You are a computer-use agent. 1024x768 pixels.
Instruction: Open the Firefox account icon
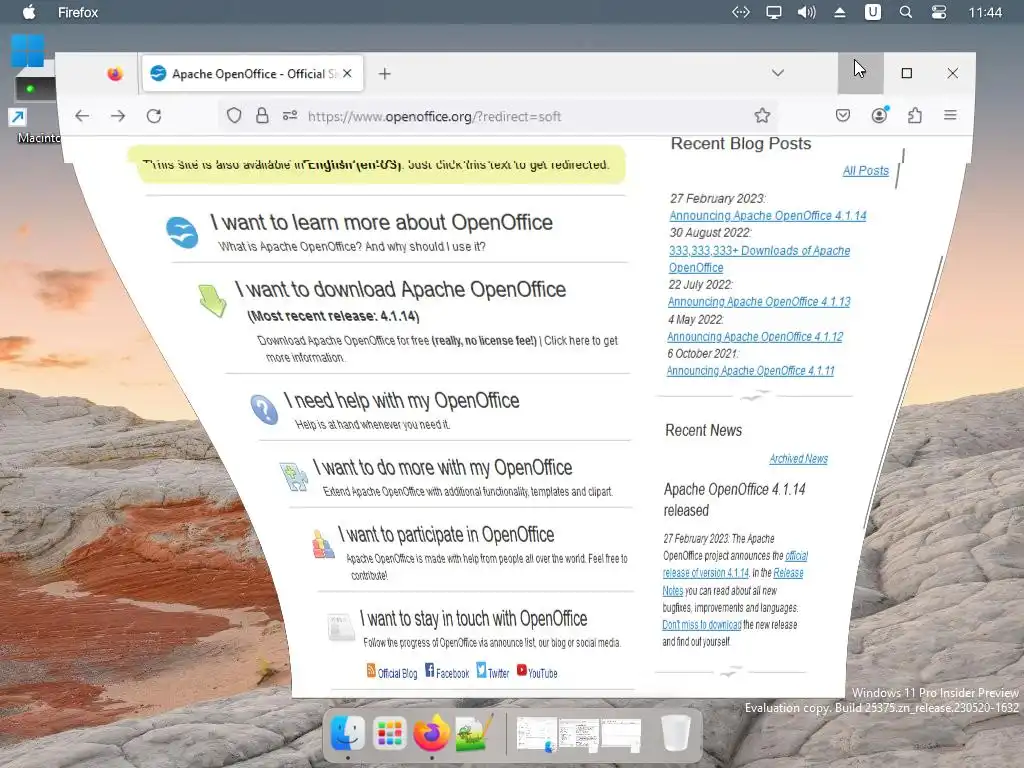(879, 115)
